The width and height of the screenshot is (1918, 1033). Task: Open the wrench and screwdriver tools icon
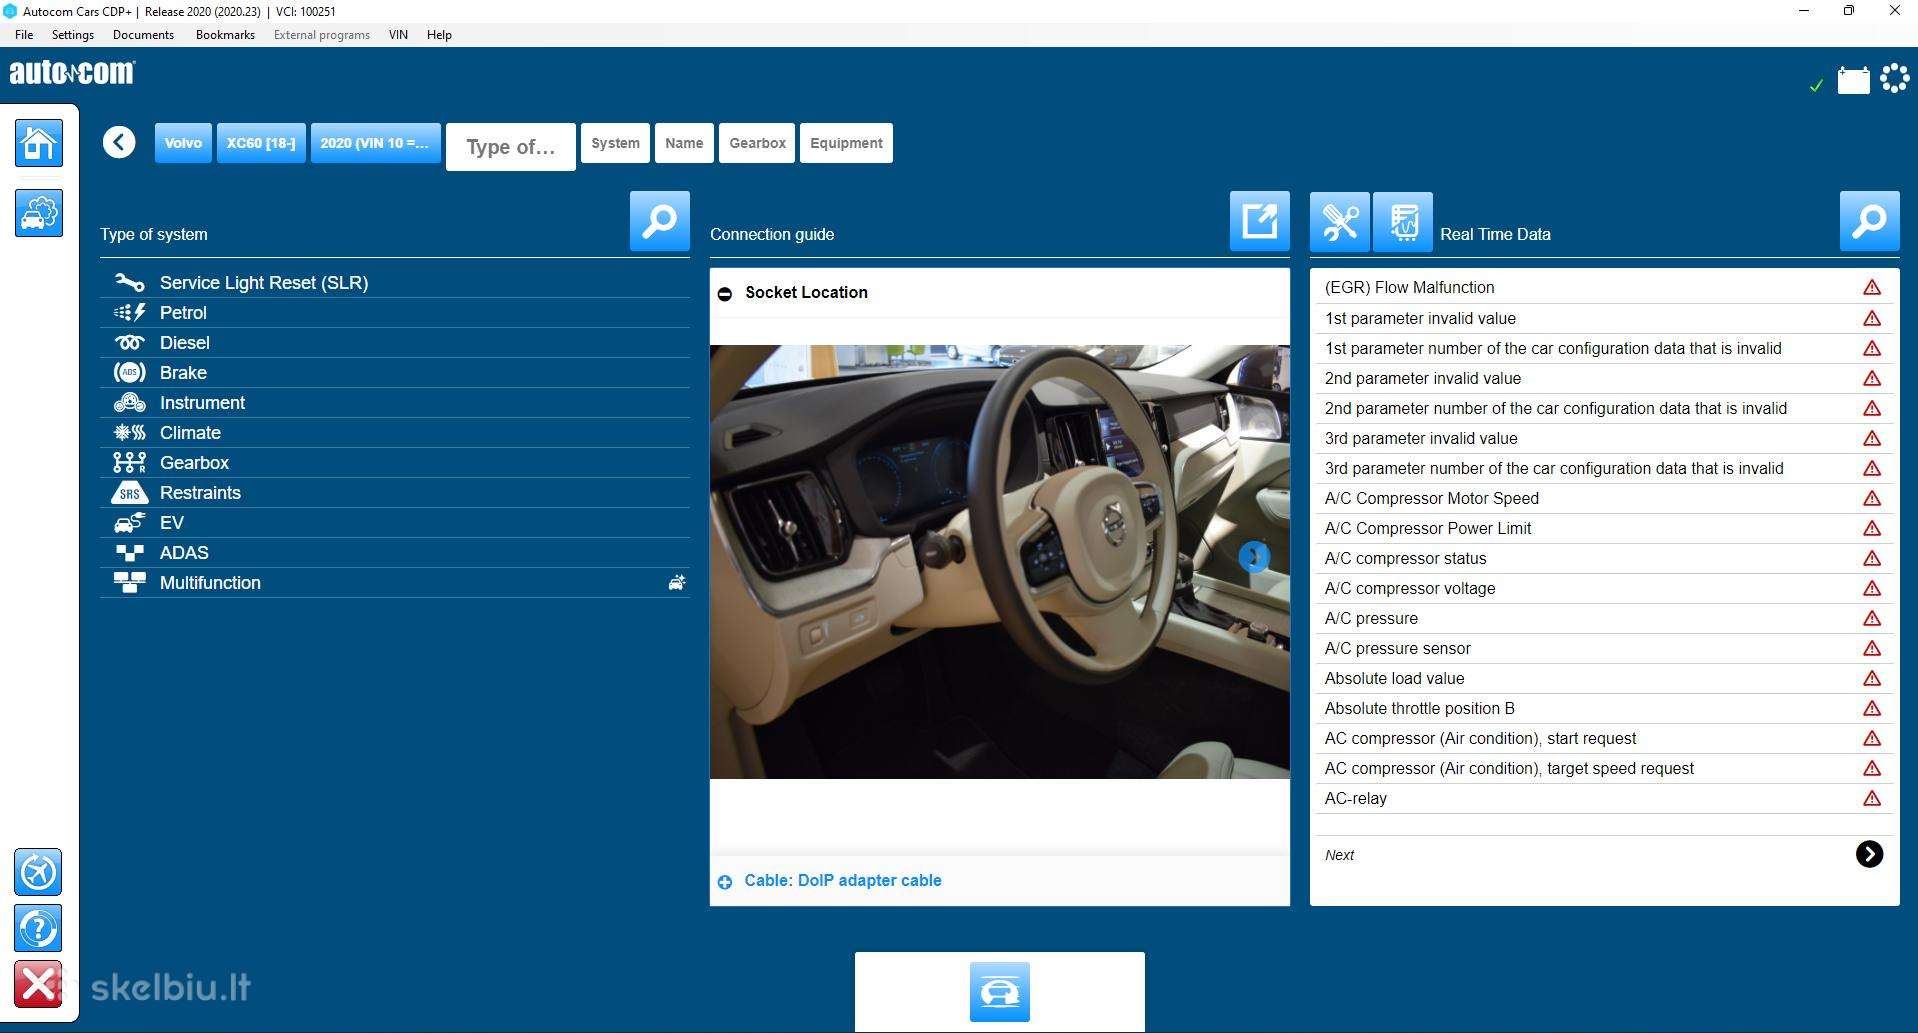(x=1340, y=221)
